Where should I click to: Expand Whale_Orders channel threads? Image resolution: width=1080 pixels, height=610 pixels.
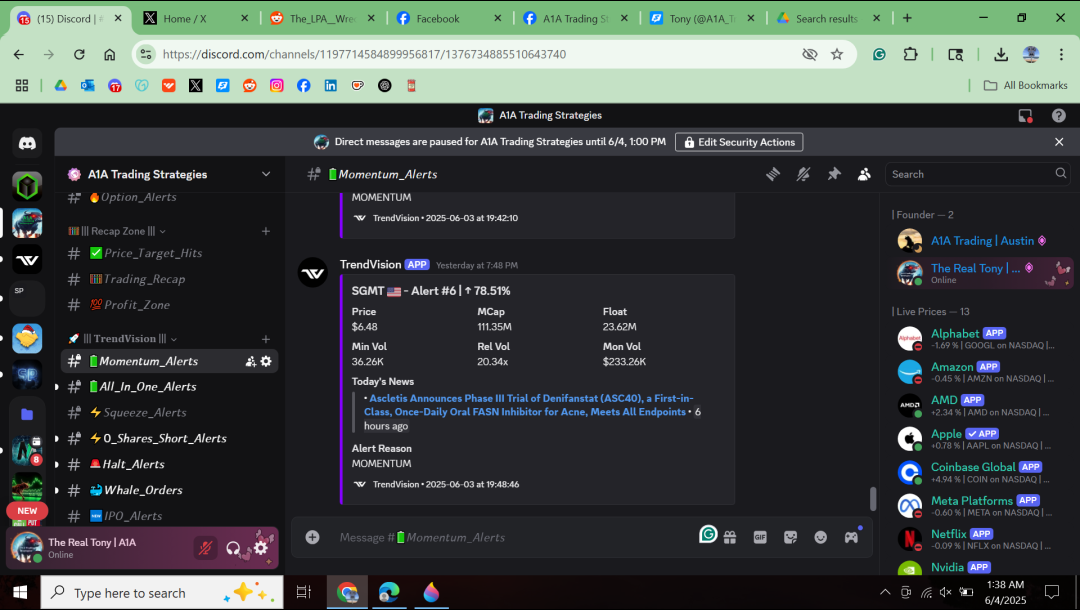pos(57,490)
